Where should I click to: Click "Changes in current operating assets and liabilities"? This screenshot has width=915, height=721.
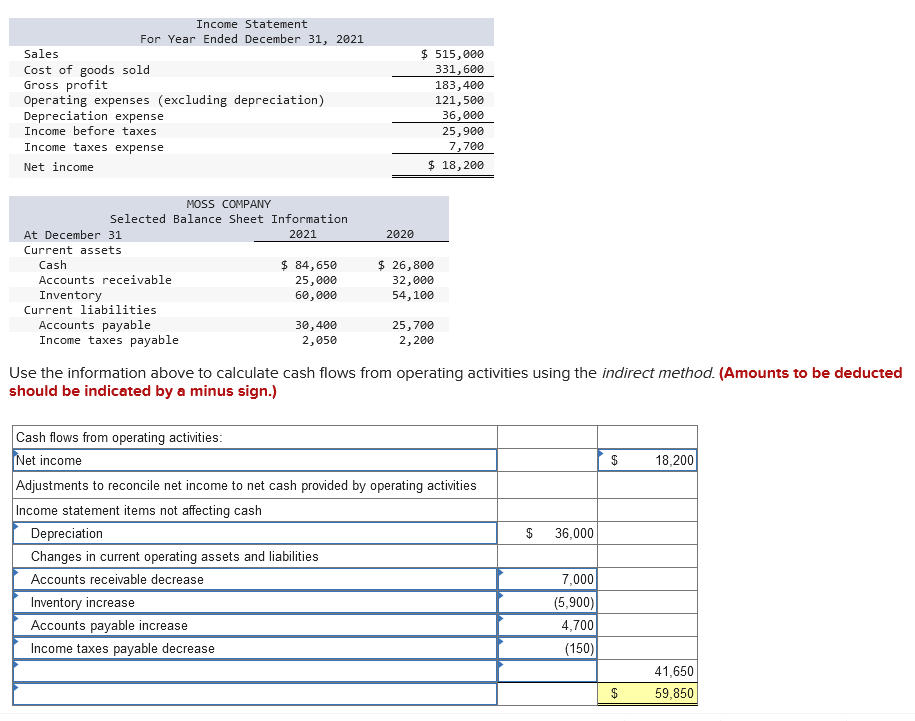[x=174, y=556]
